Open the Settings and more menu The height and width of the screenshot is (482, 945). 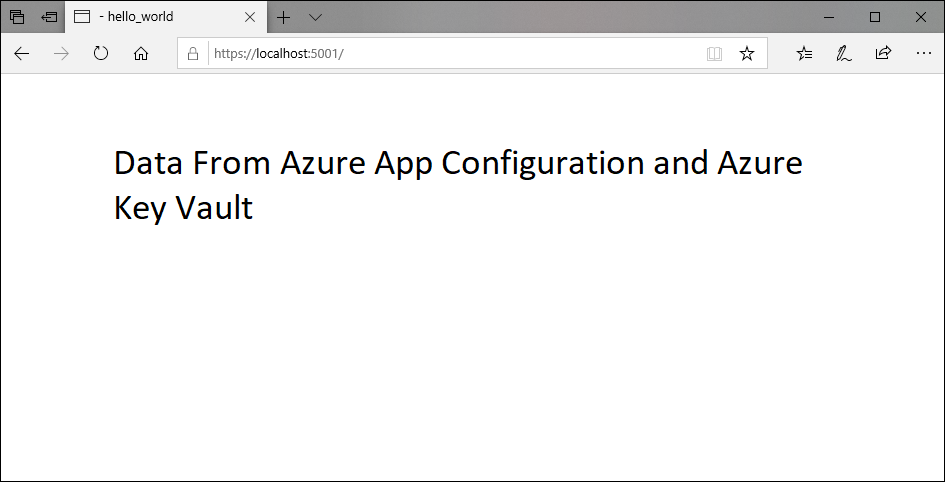click(x=923, y=54)
